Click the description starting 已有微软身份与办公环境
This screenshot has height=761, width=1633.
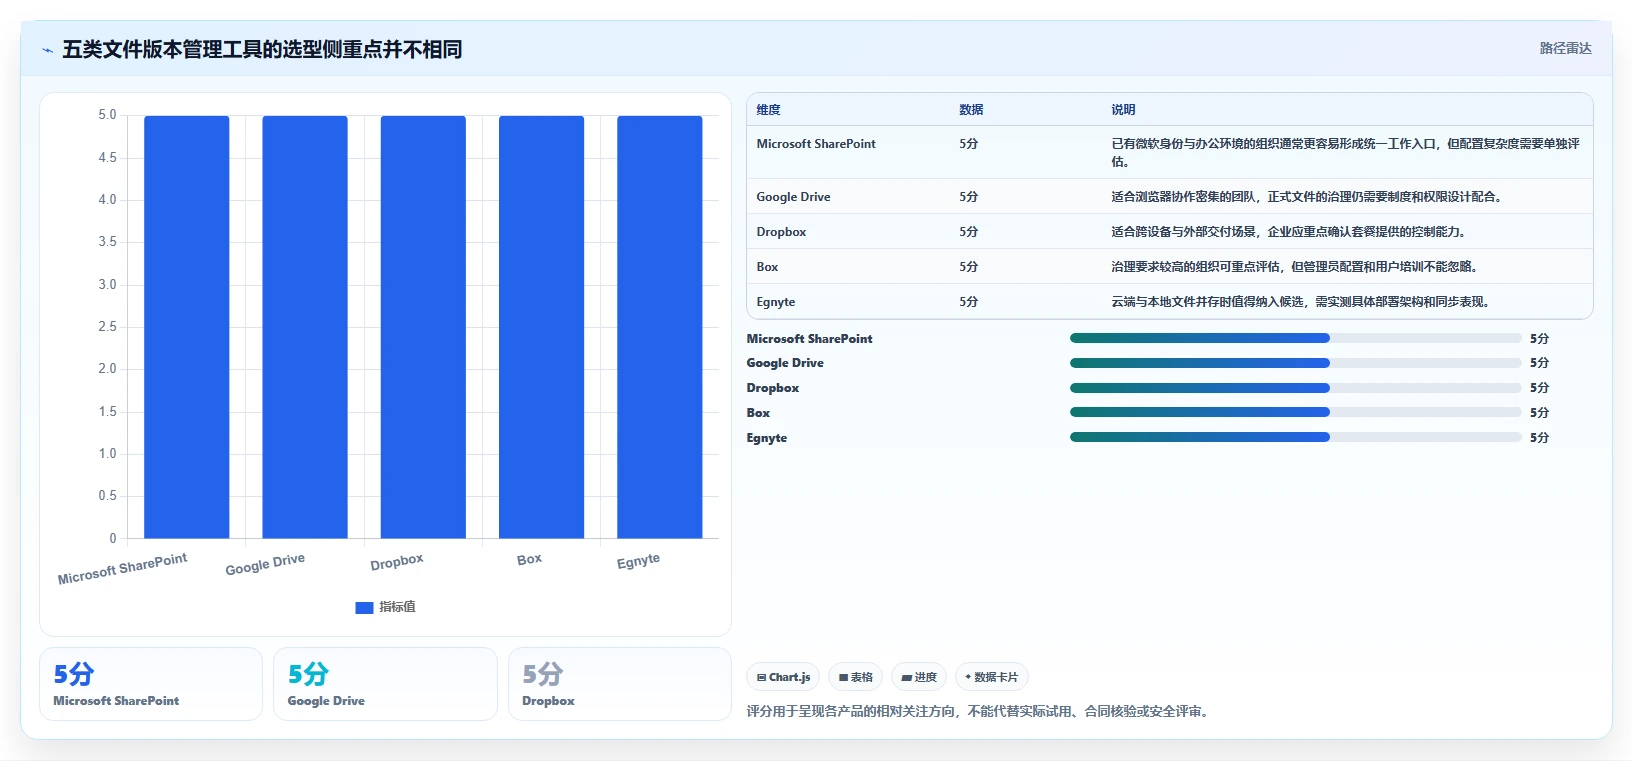(x=1346, y=153)
